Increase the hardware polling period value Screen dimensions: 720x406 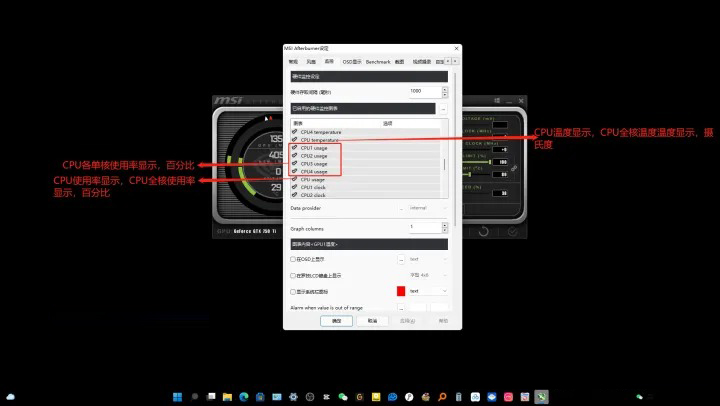click(444, 90)
